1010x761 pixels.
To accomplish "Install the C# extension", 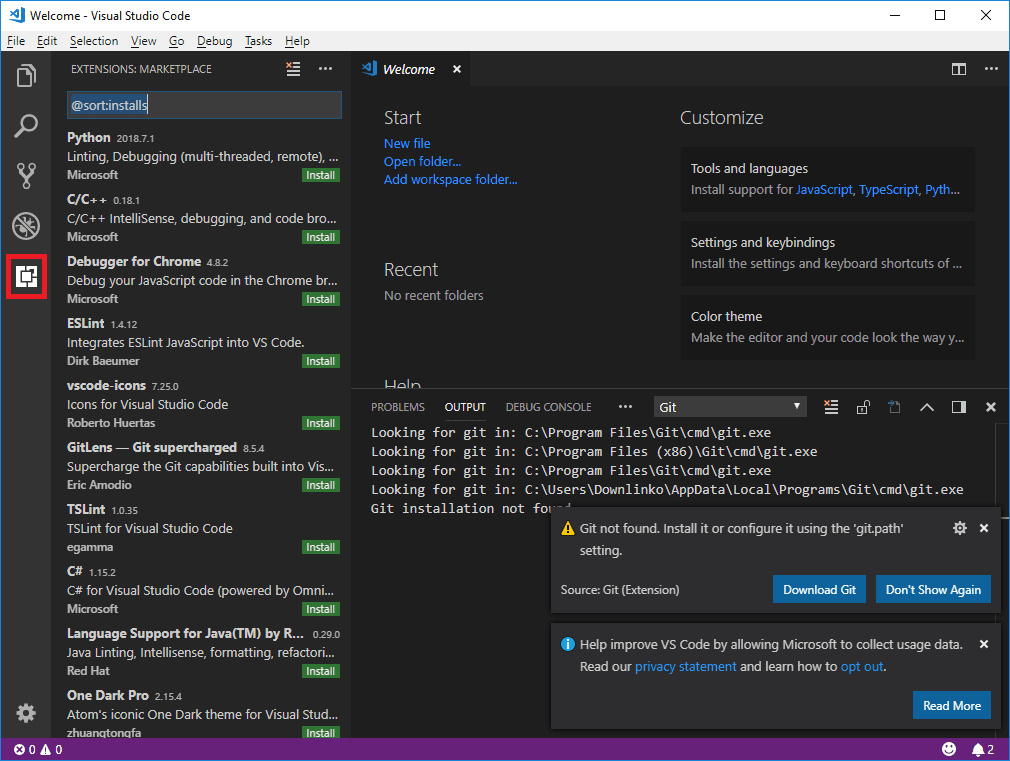I will (x=321, y=609).
